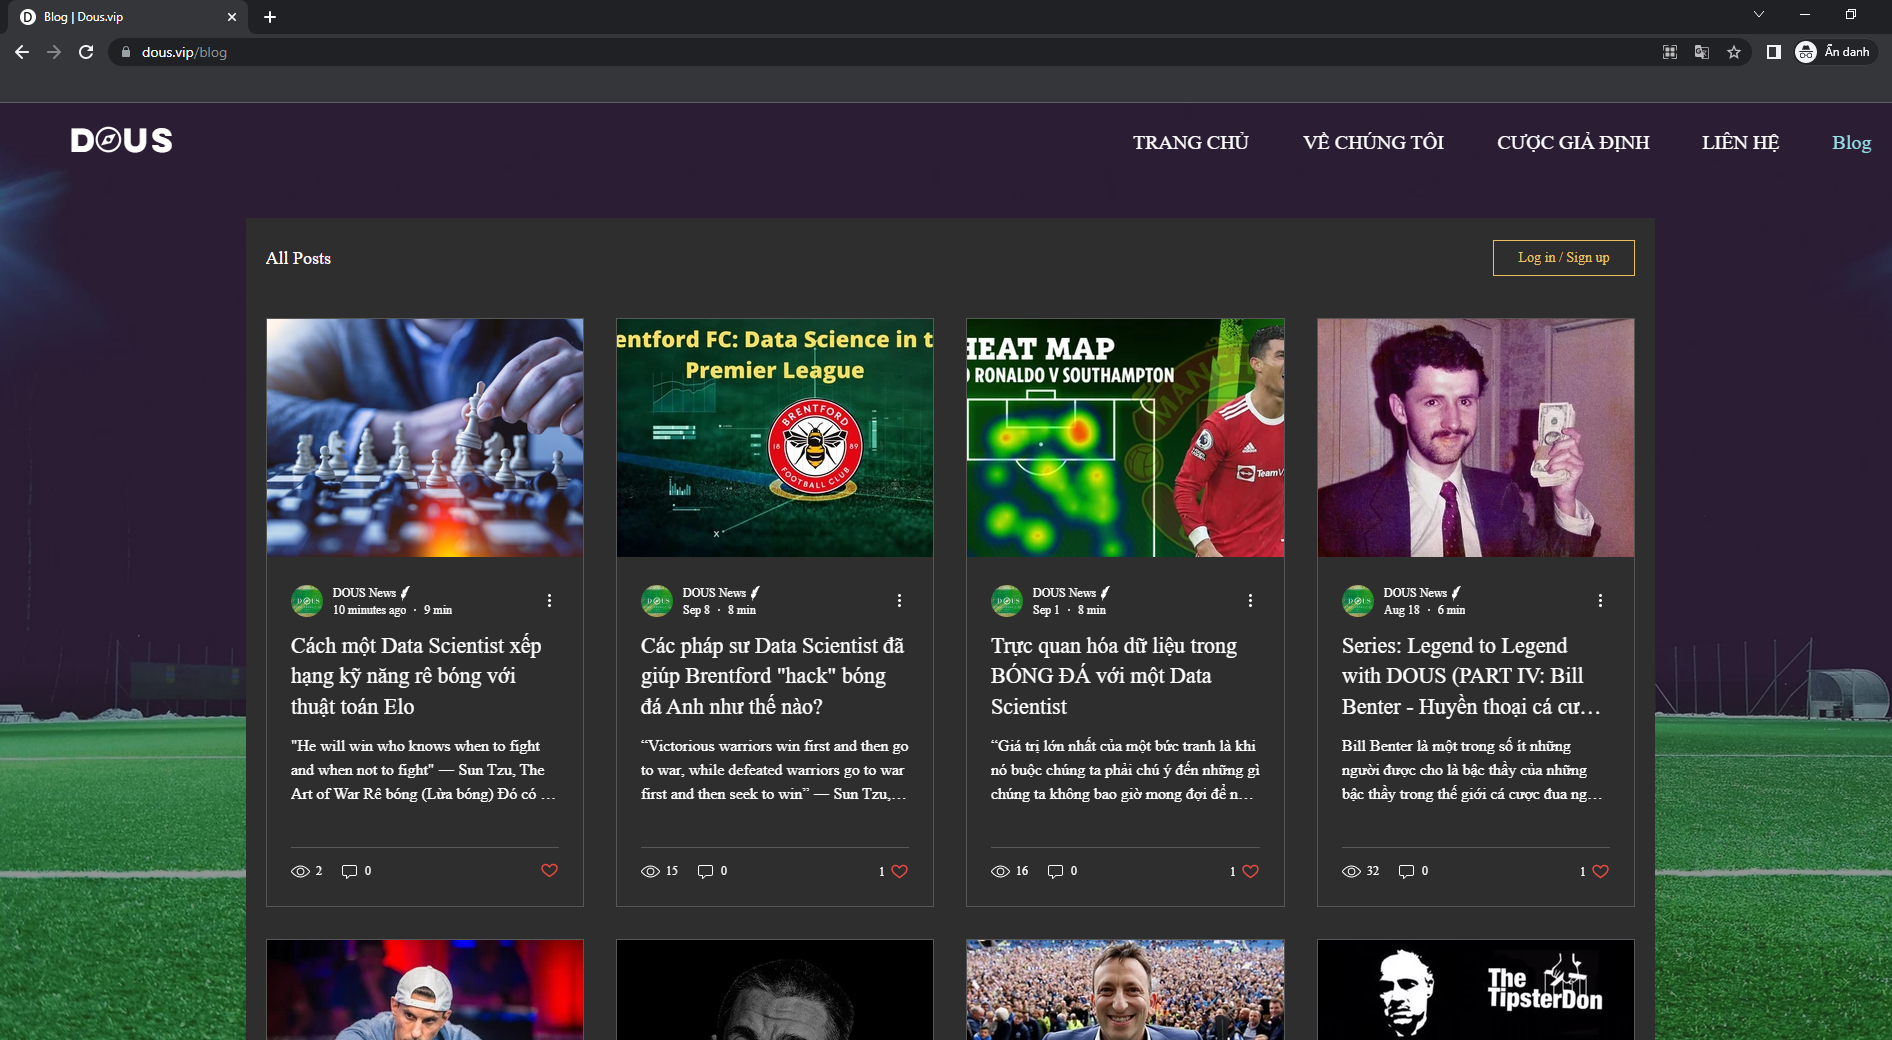Click the Log in / Sign up button
This screenshot has width=1892, height=1040.
pyautogui.click(x=1563, y=258)
